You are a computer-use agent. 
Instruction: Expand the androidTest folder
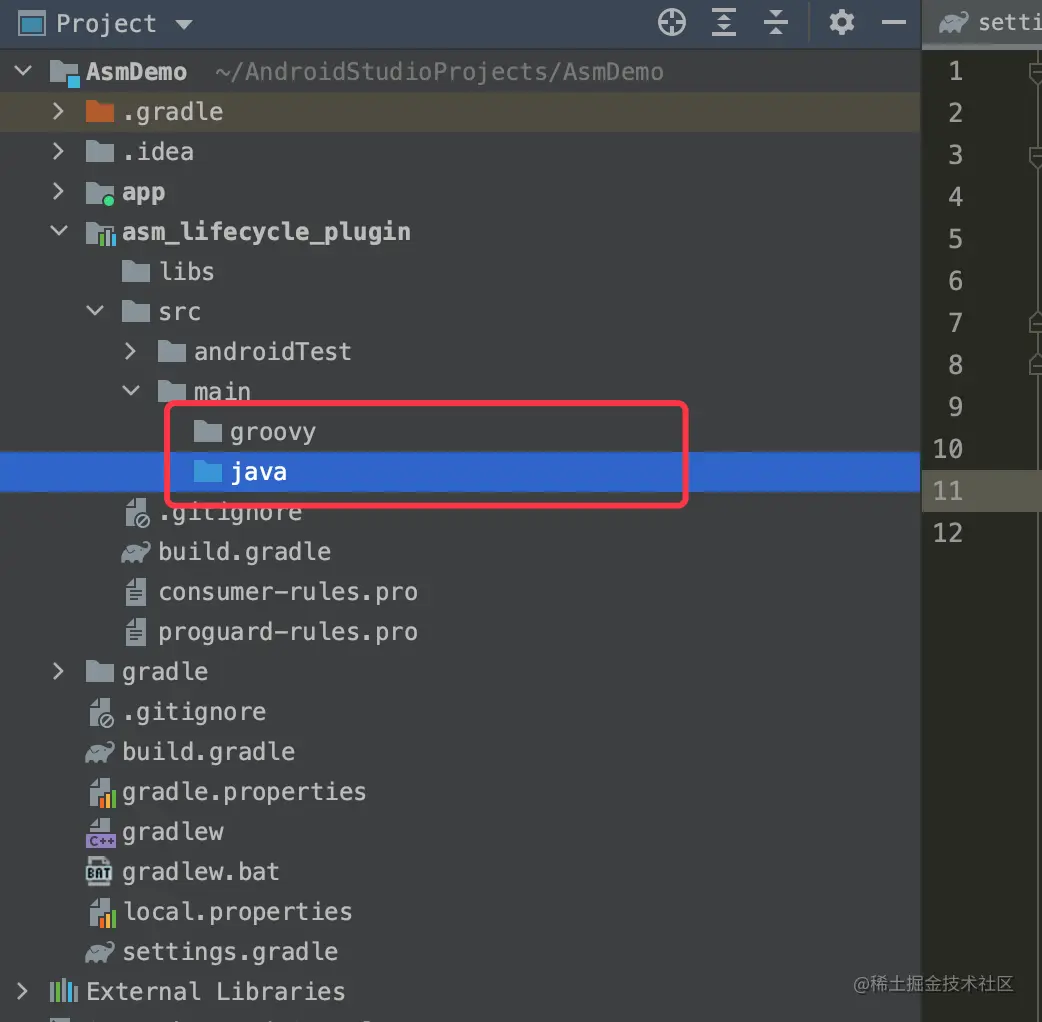click(x=130, y=351)
